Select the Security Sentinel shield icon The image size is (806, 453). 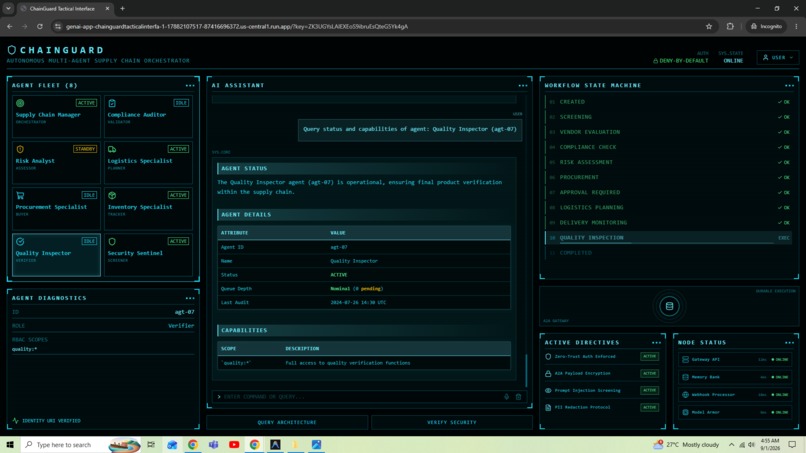tap(112, 242)
